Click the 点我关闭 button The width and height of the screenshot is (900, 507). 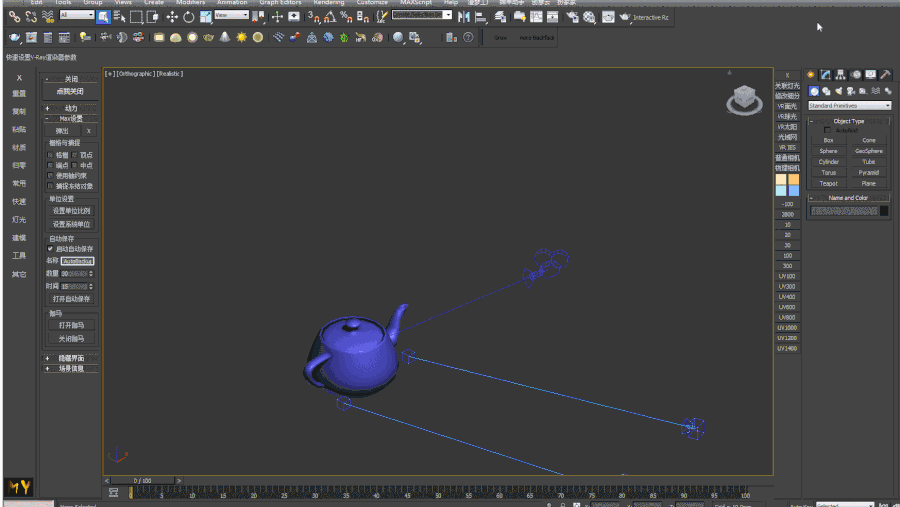click(x=70, y=91)
